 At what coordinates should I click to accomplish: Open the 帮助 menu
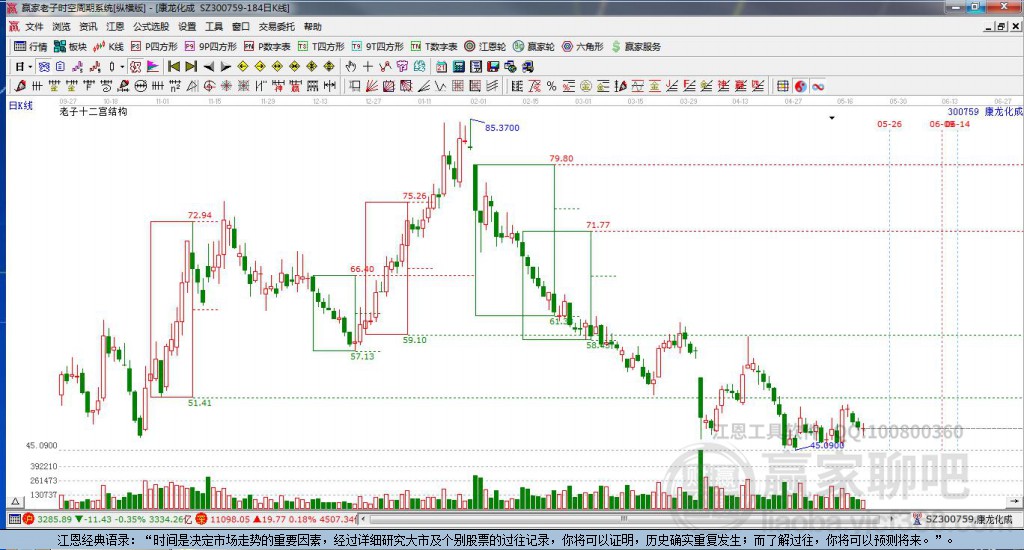(313, 27)
